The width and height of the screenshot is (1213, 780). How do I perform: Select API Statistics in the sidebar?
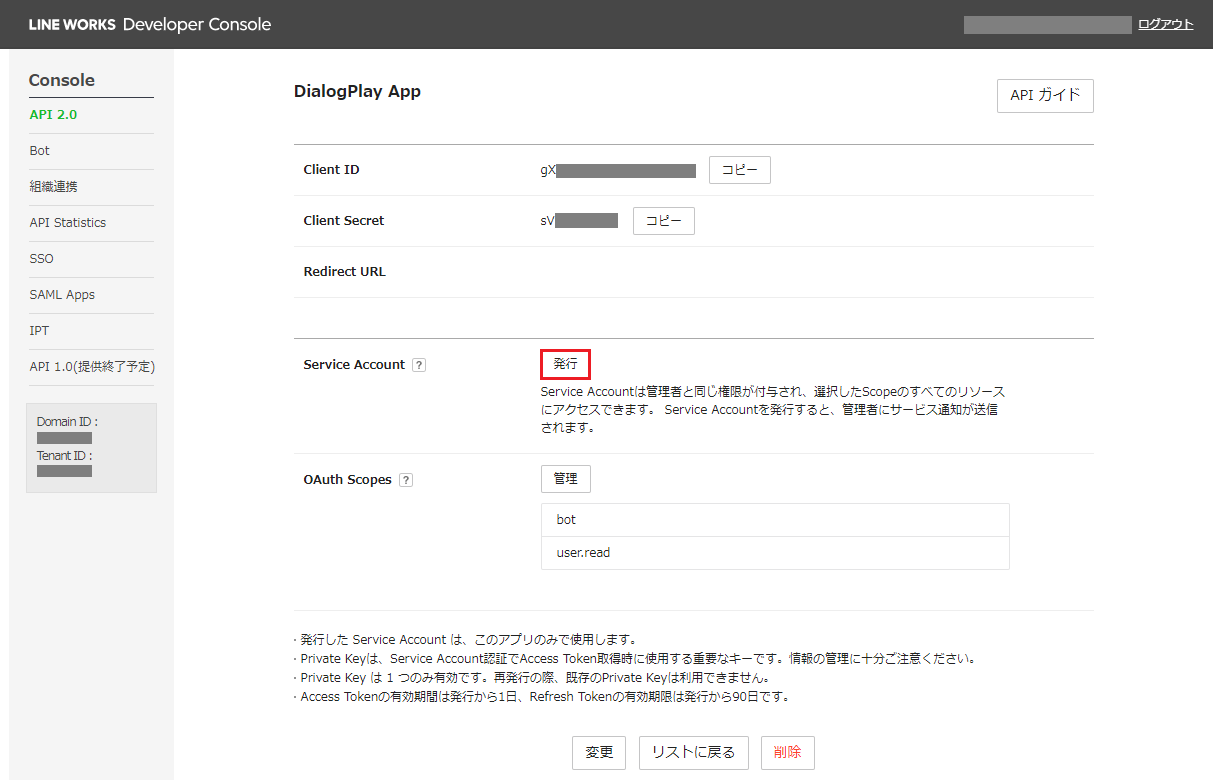click(68, 223)
